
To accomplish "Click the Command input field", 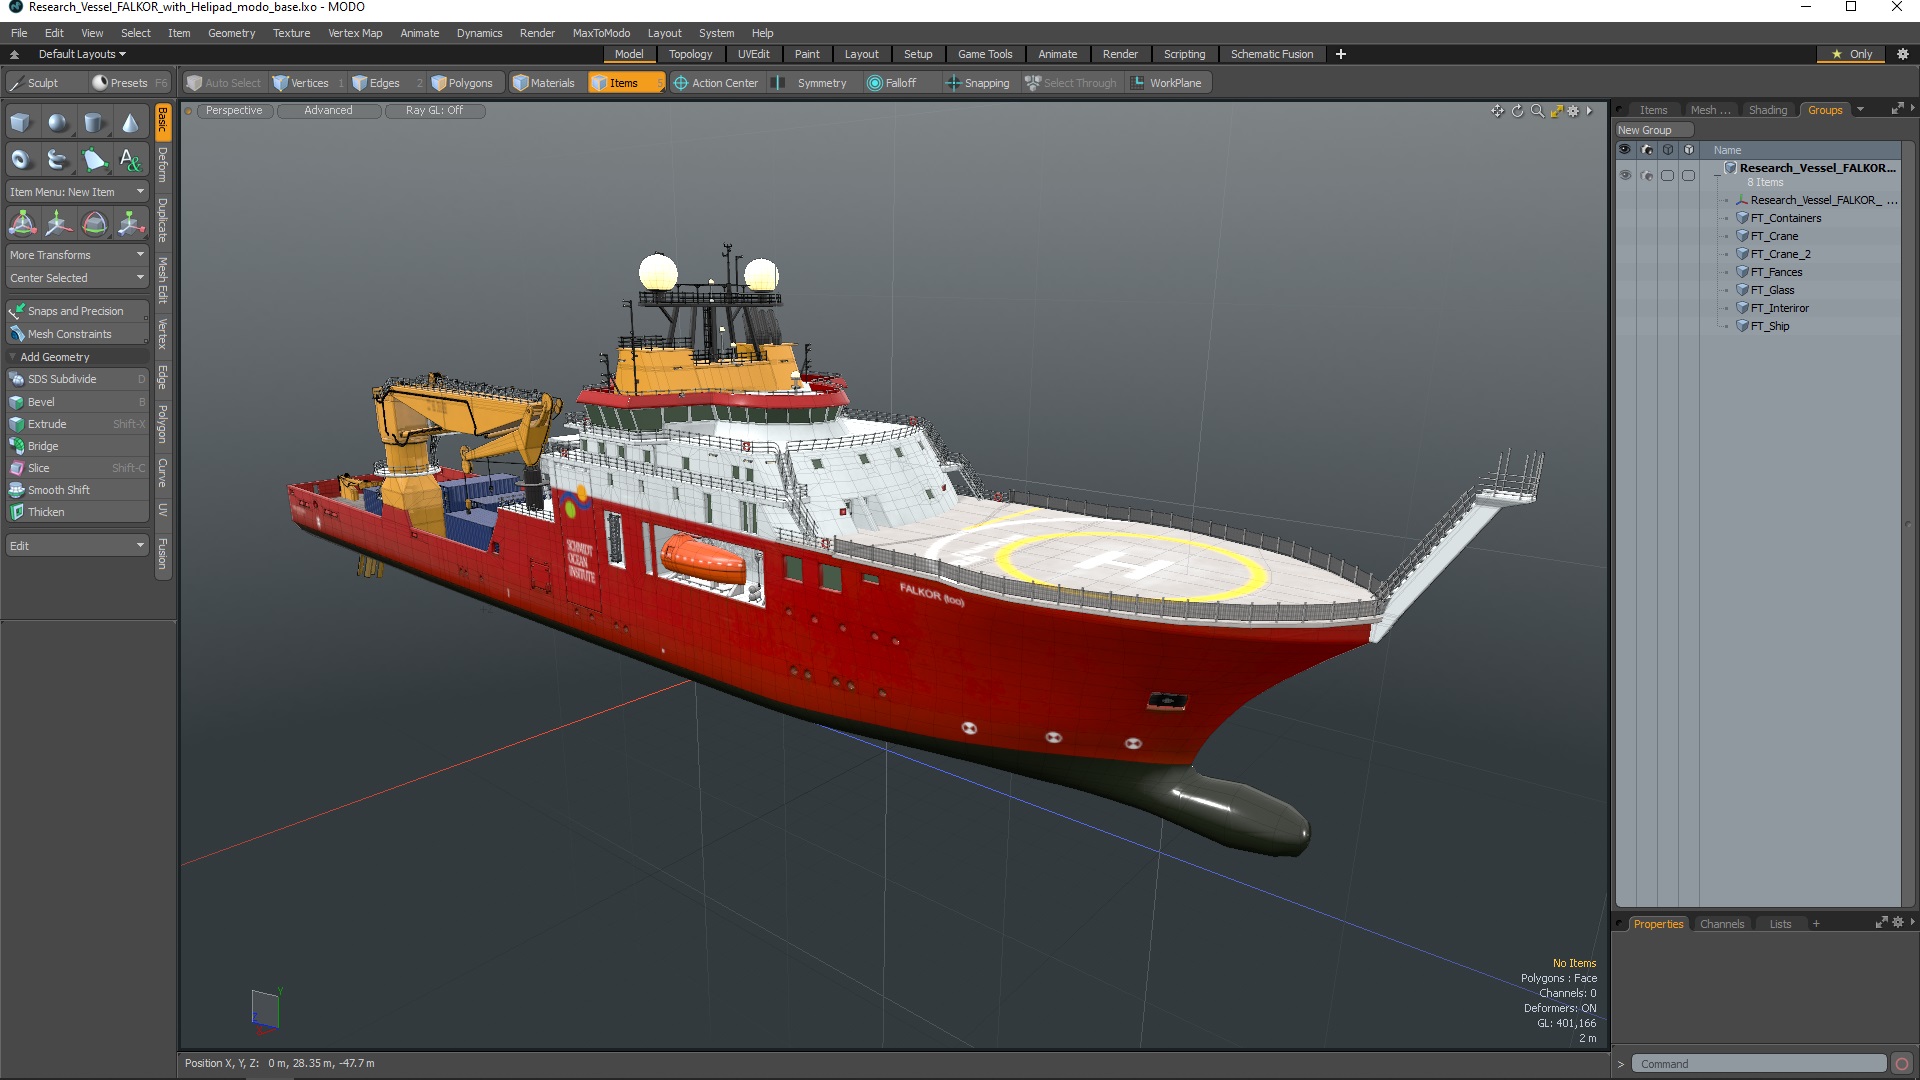I will (1760, 1063).
